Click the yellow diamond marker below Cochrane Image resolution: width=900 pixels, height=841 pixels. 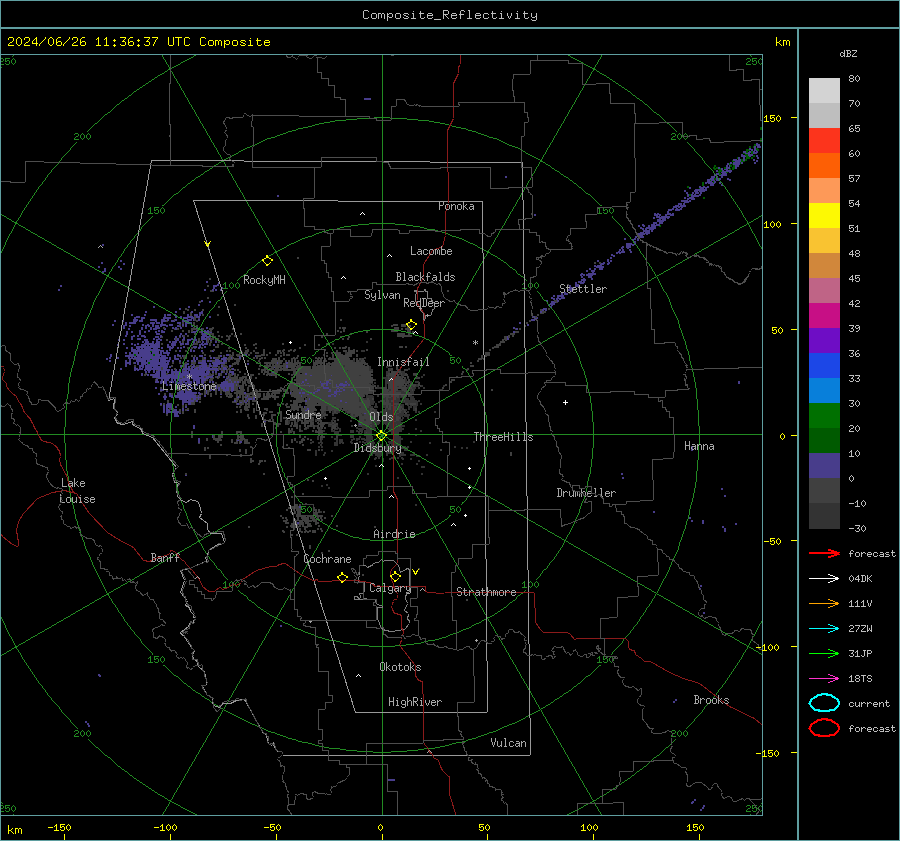pos(343,577)
